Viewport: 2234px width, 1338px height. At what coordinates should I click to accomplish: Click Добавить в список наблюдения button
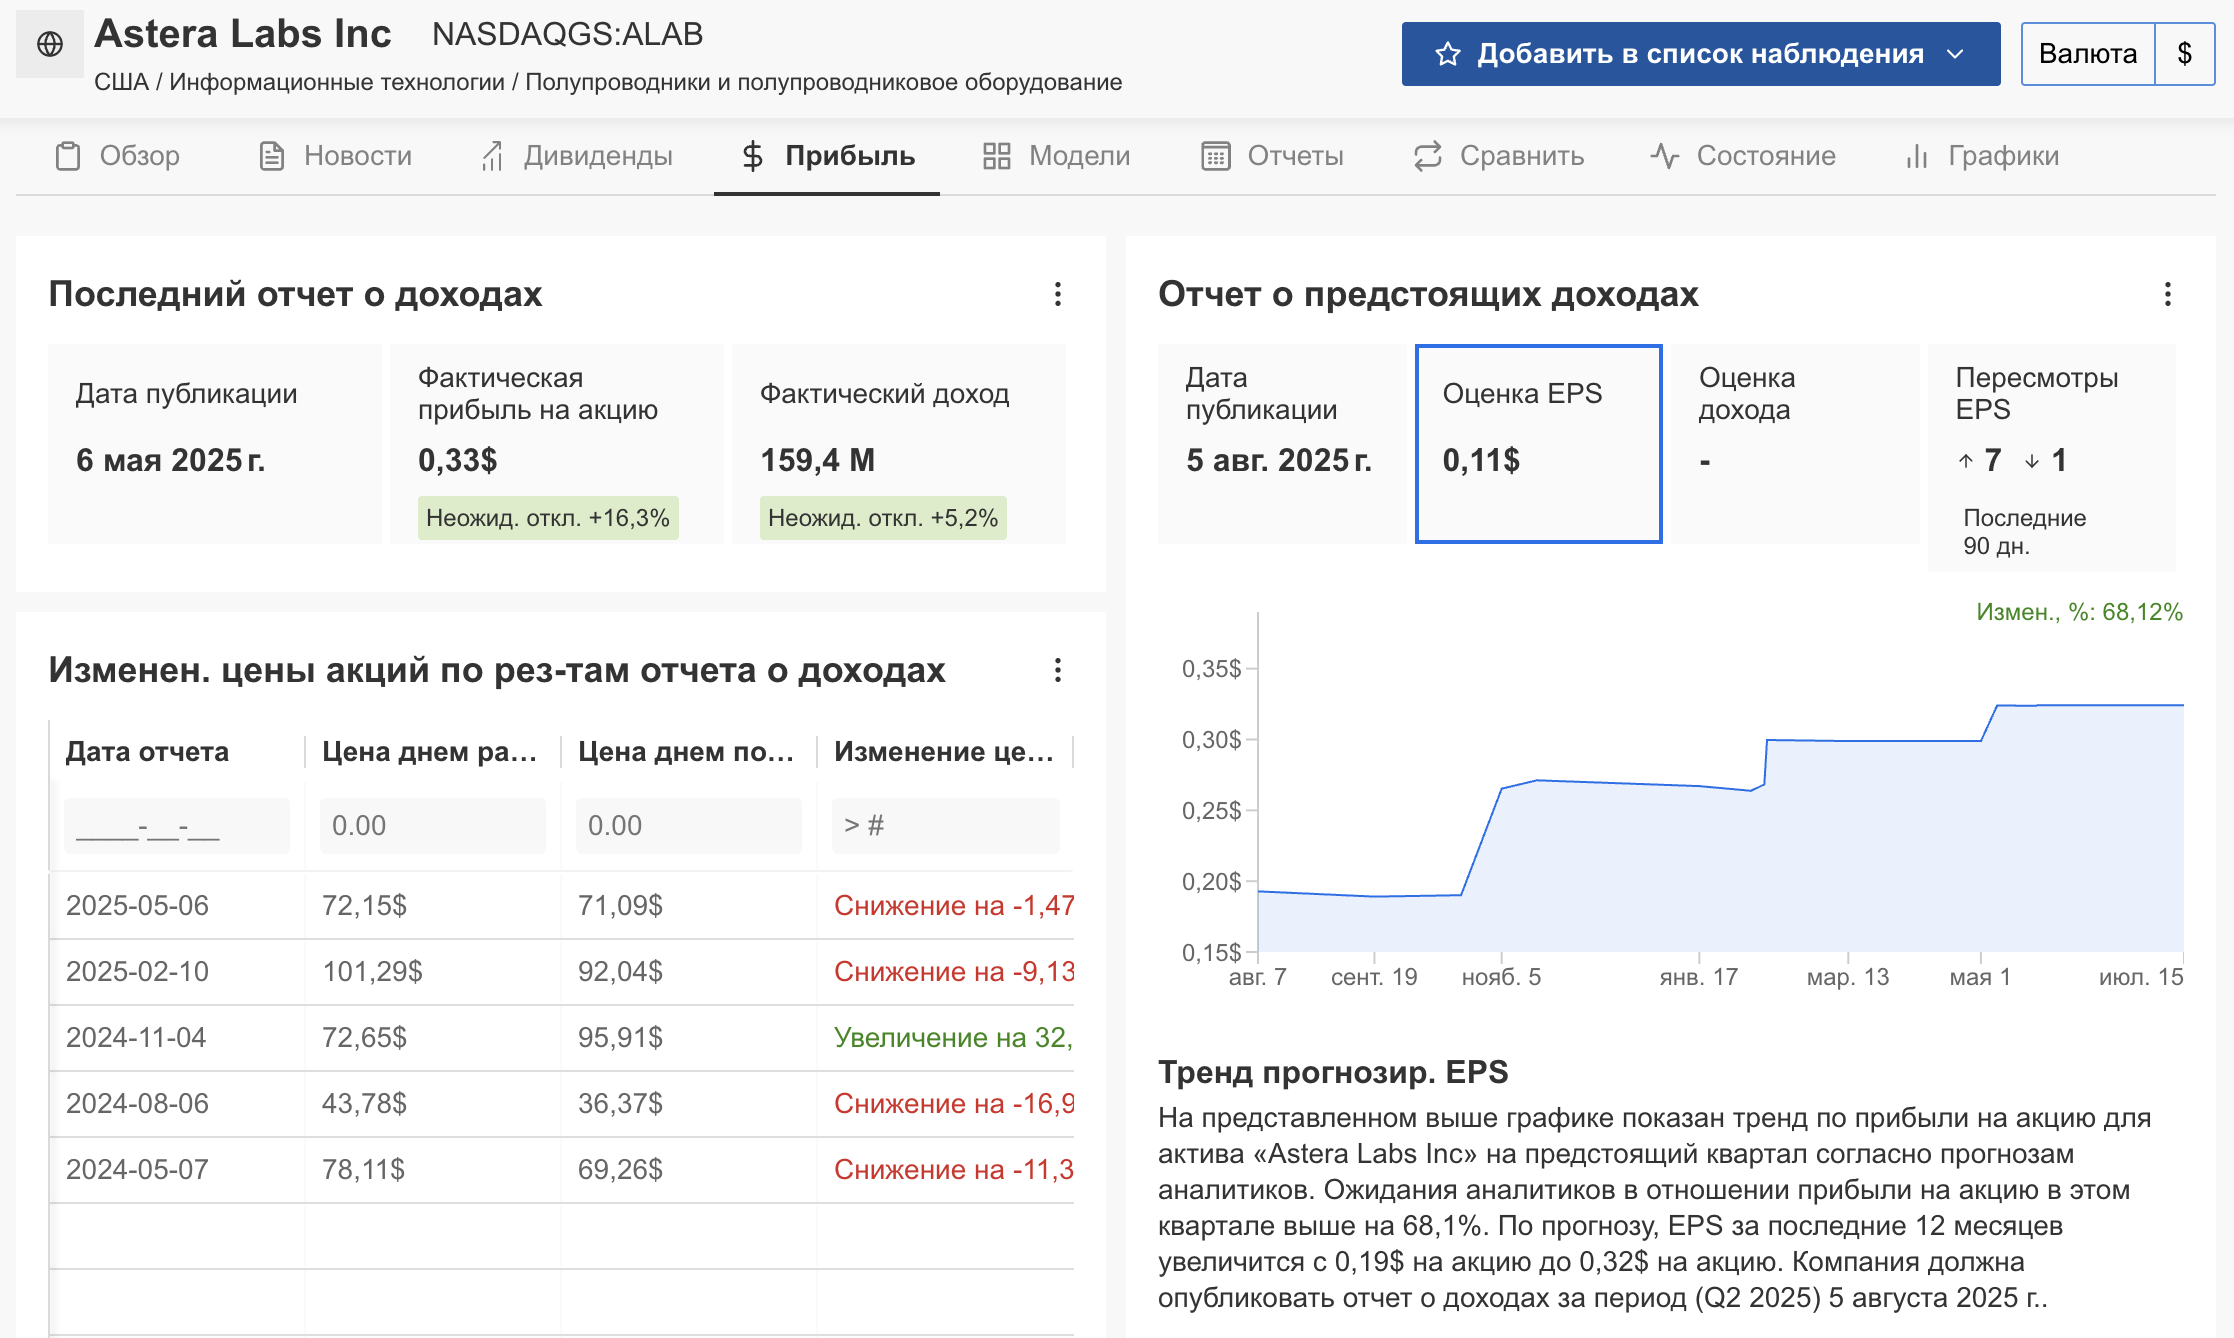[1701, 54]
